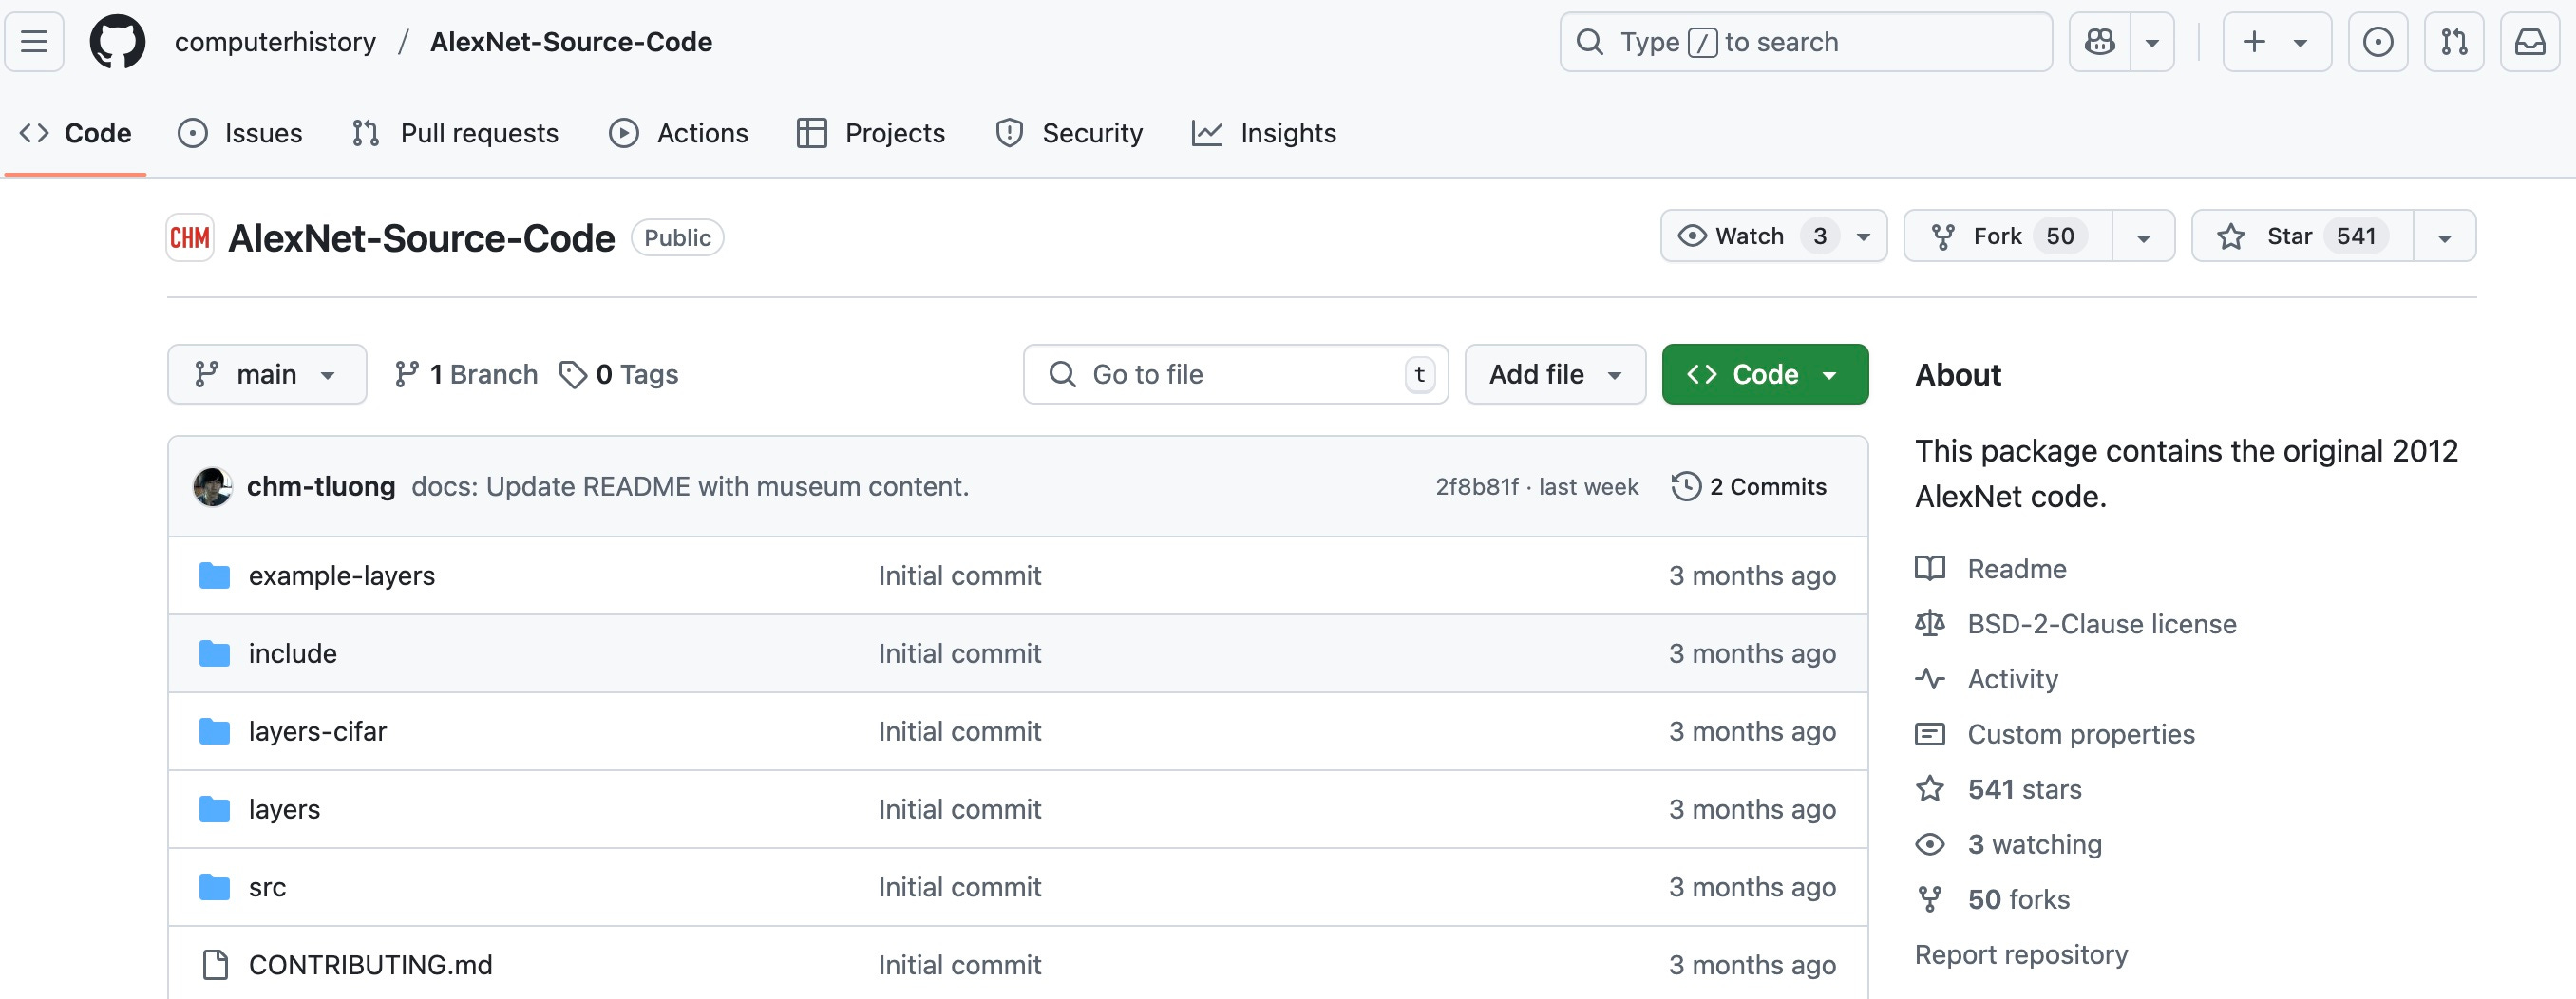Open the Update README commit message
Image resolution: width=2576 pixels, height=999 pixels.
[x=690, y=486]
